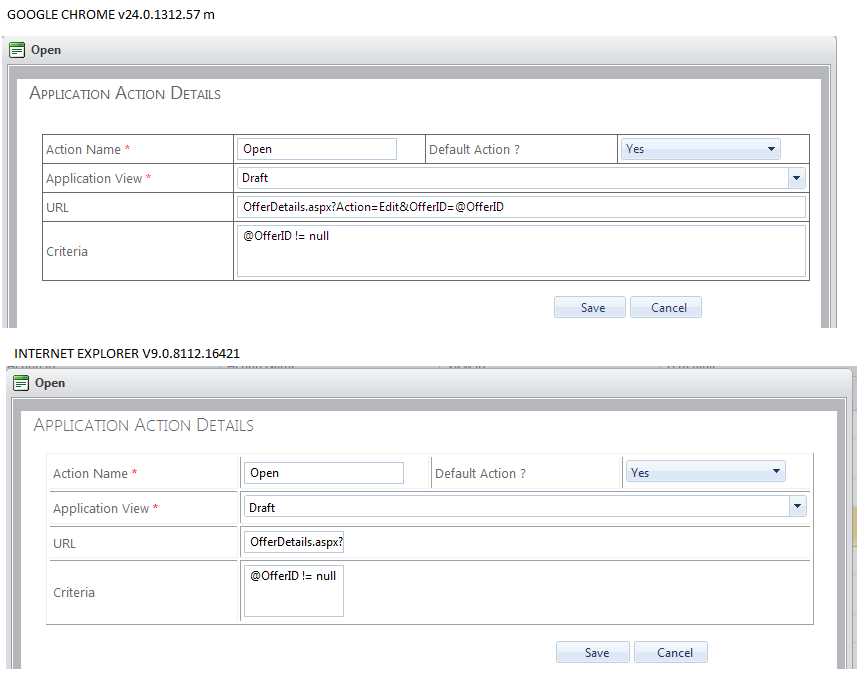Click the Criteria text area in Chrome dialog
Image resolution: width=864 pixels, height=686 pixels.
[x=521, y=251]
